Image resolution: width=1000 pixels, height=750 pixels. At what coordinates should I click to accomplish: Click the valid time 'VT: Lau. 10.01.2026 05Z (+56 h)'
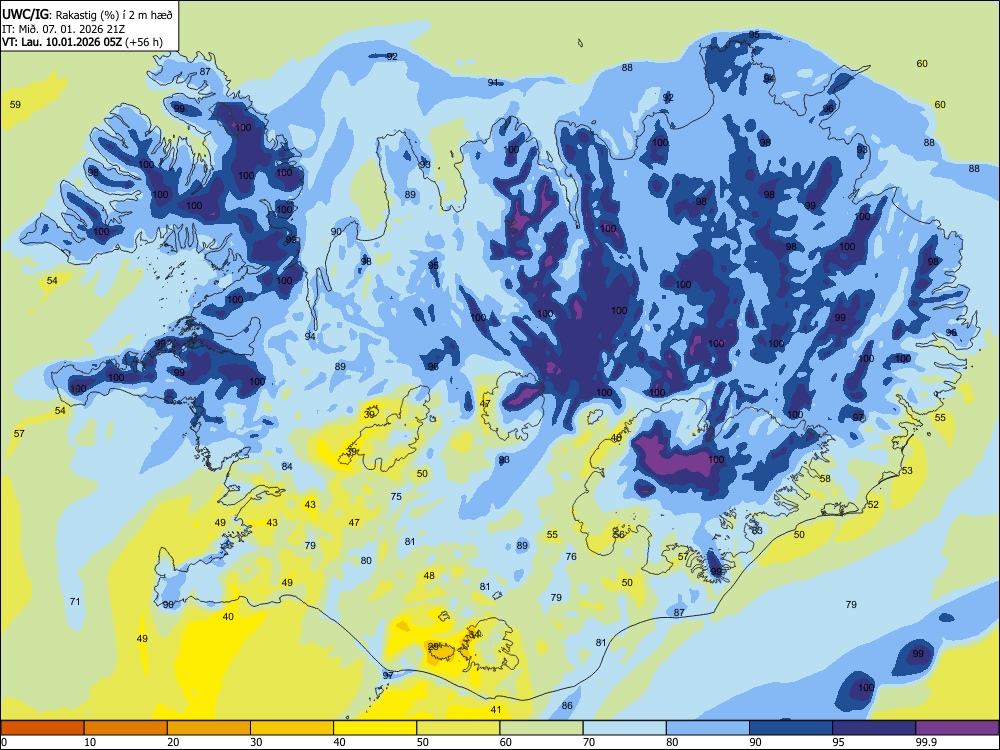pos(82,42)
